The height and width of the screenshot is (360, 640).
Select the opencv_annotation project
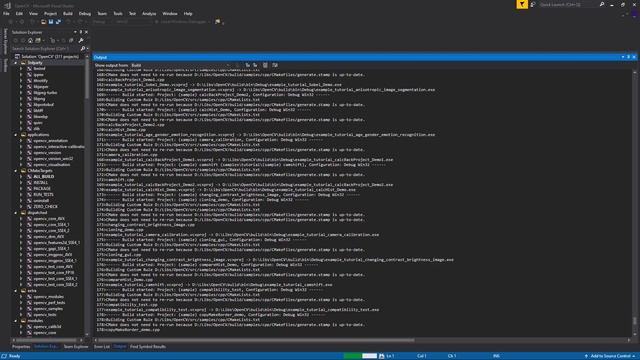pos(51,141)
